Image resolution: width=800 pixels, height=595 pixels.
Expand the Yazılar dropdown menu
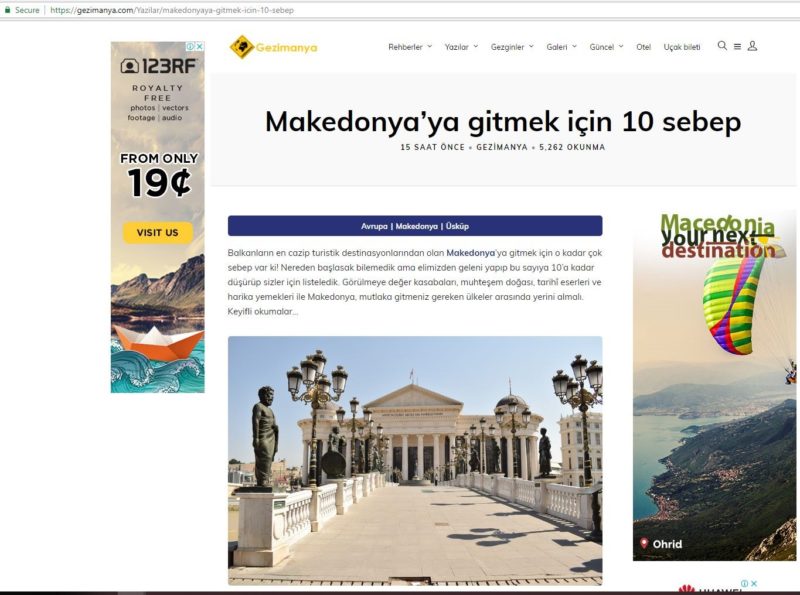click(461, 47)
